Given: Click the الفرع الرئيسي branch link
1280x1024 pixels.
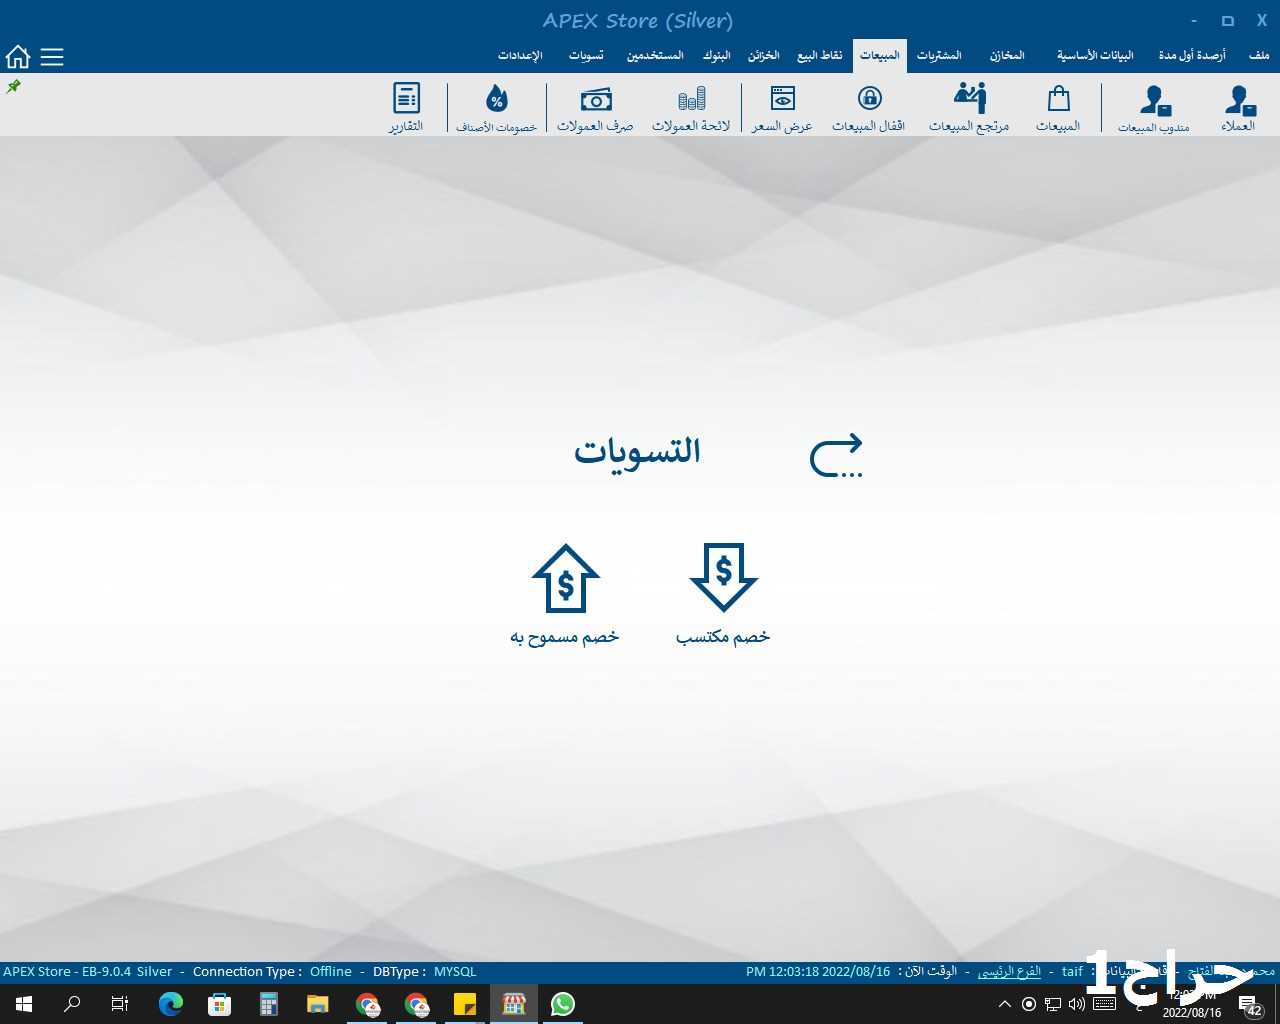Looking at the screenshot, I should 1009,971.
